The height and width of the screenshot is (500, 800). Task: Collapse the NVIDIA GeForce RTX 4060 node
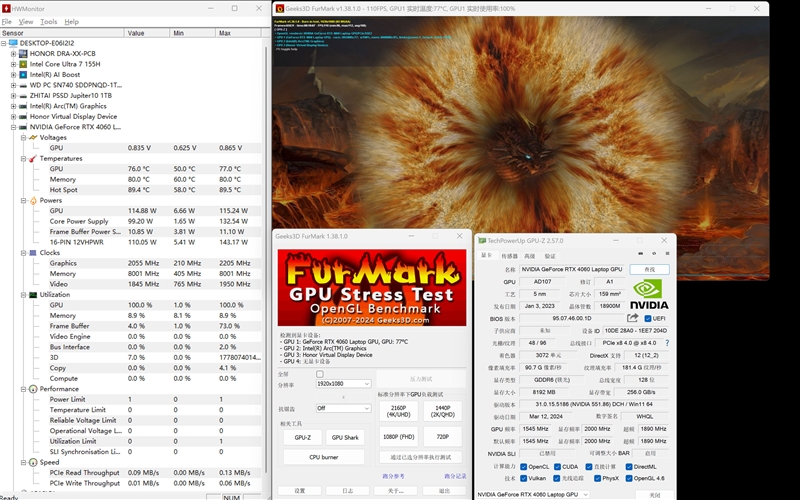tap(14, 127)
